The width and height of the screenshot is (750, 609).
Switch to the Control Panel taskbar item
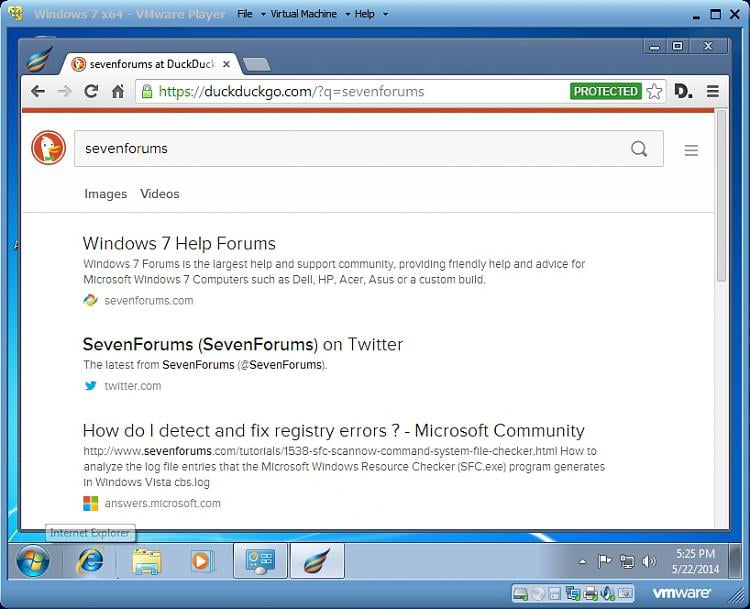(x=260, y=561)
